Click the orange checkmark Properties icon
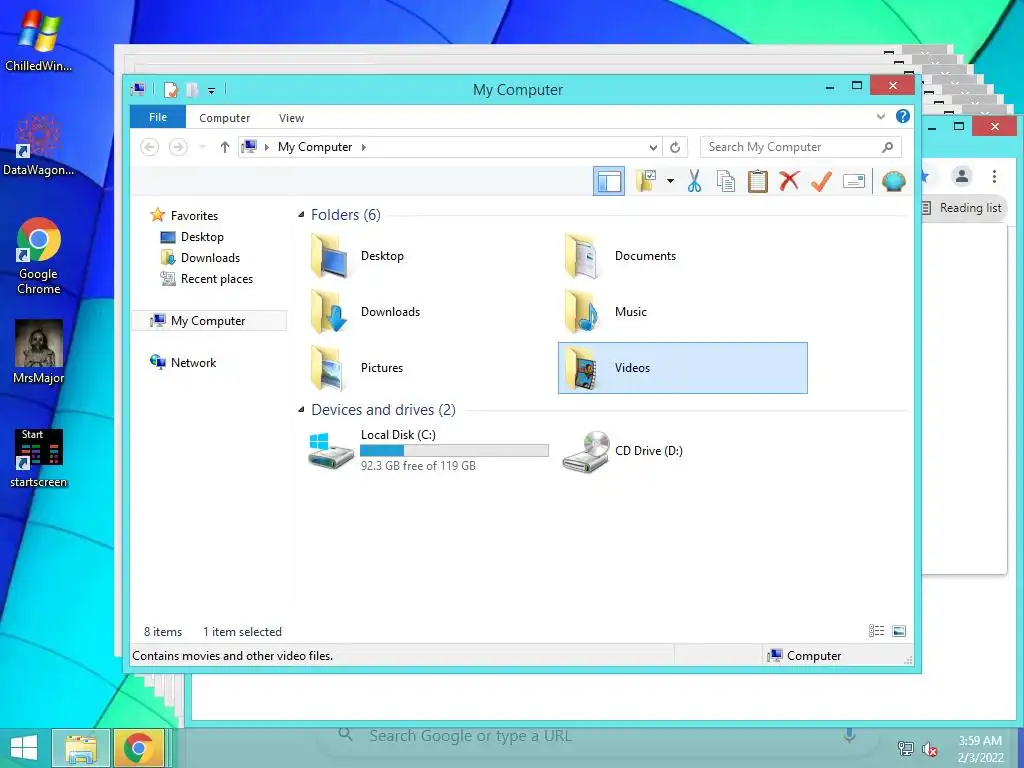 pyautogui.click(x=821, y=181)
